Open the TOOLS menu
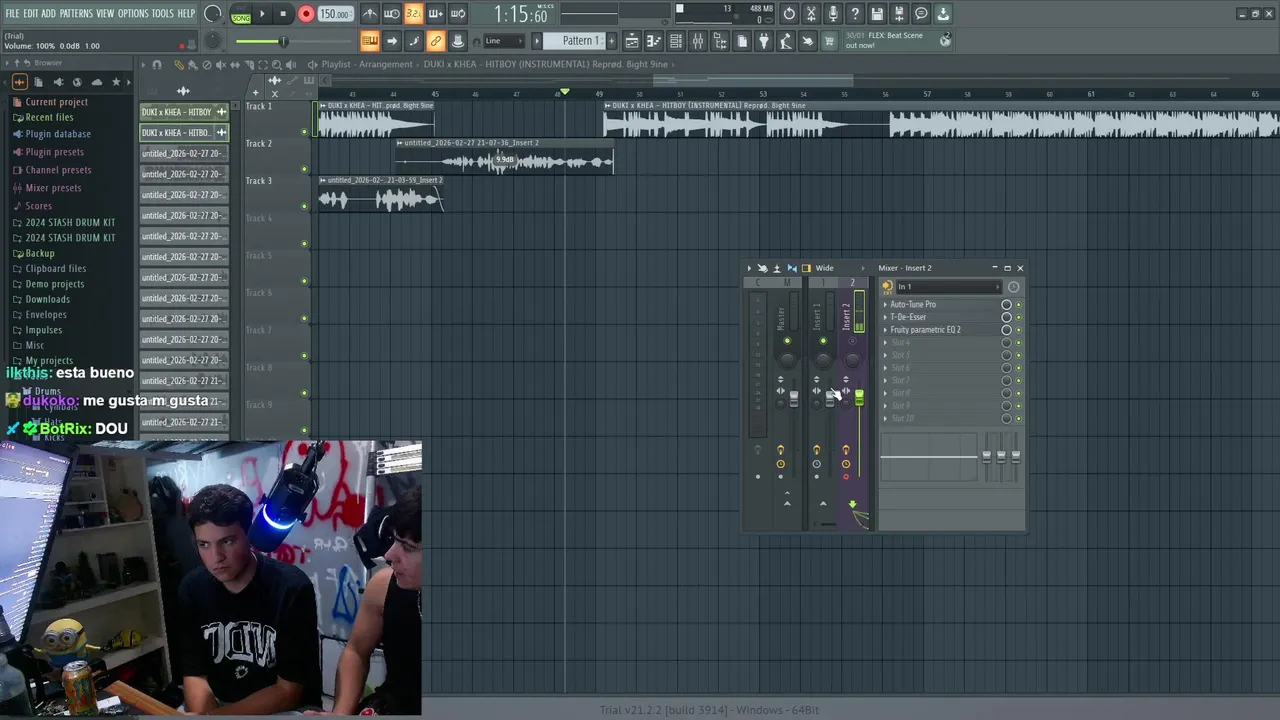The image size is (1280, 720). pos(162,13)
